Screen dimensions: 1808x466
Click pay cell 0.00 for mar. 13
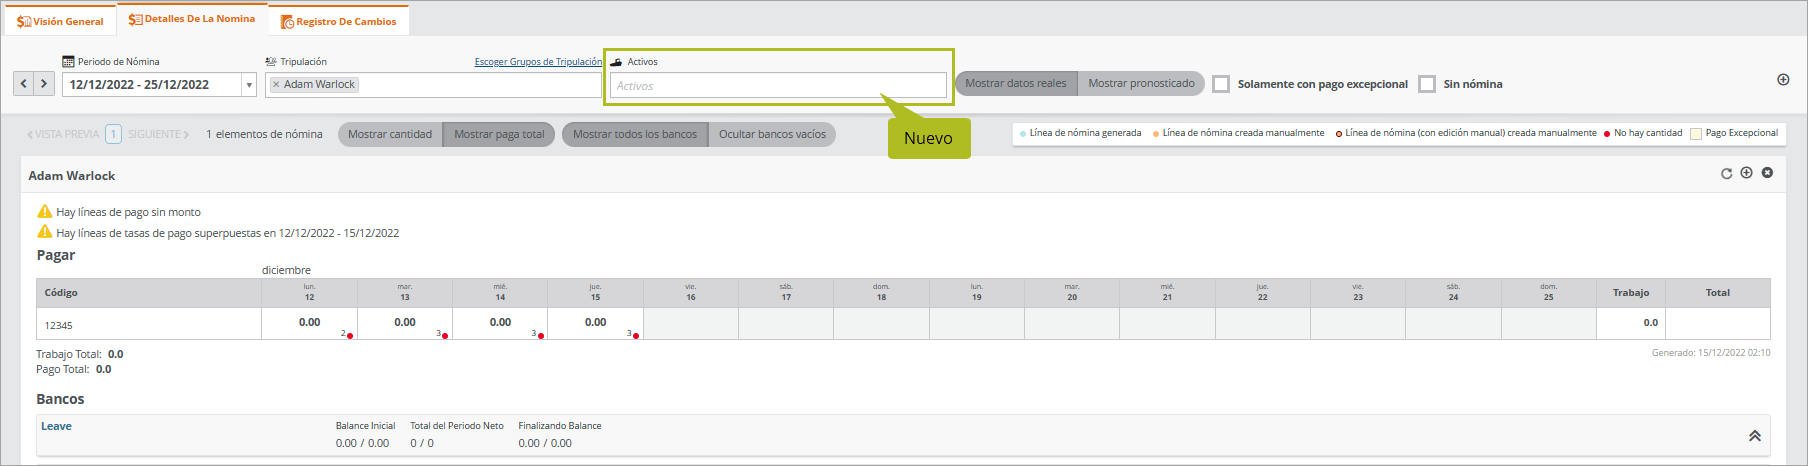(x=405, y=323)
